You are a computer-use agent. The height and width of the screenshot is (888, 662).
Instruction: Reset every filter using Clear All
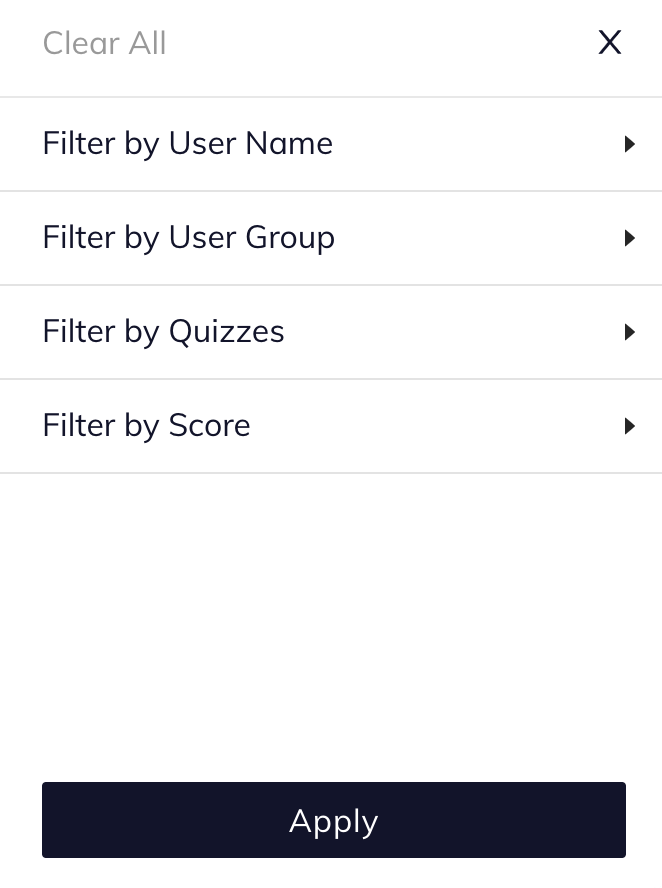point(104,43)
